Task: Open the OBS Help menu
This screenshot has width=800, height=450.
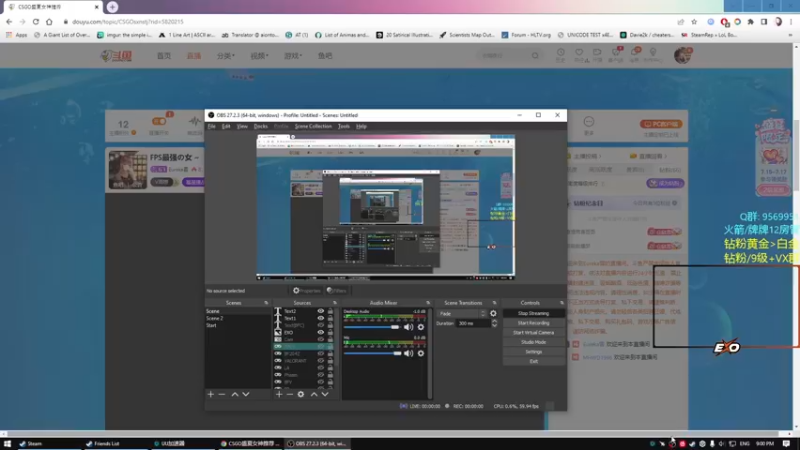Action: coord(361,126)
